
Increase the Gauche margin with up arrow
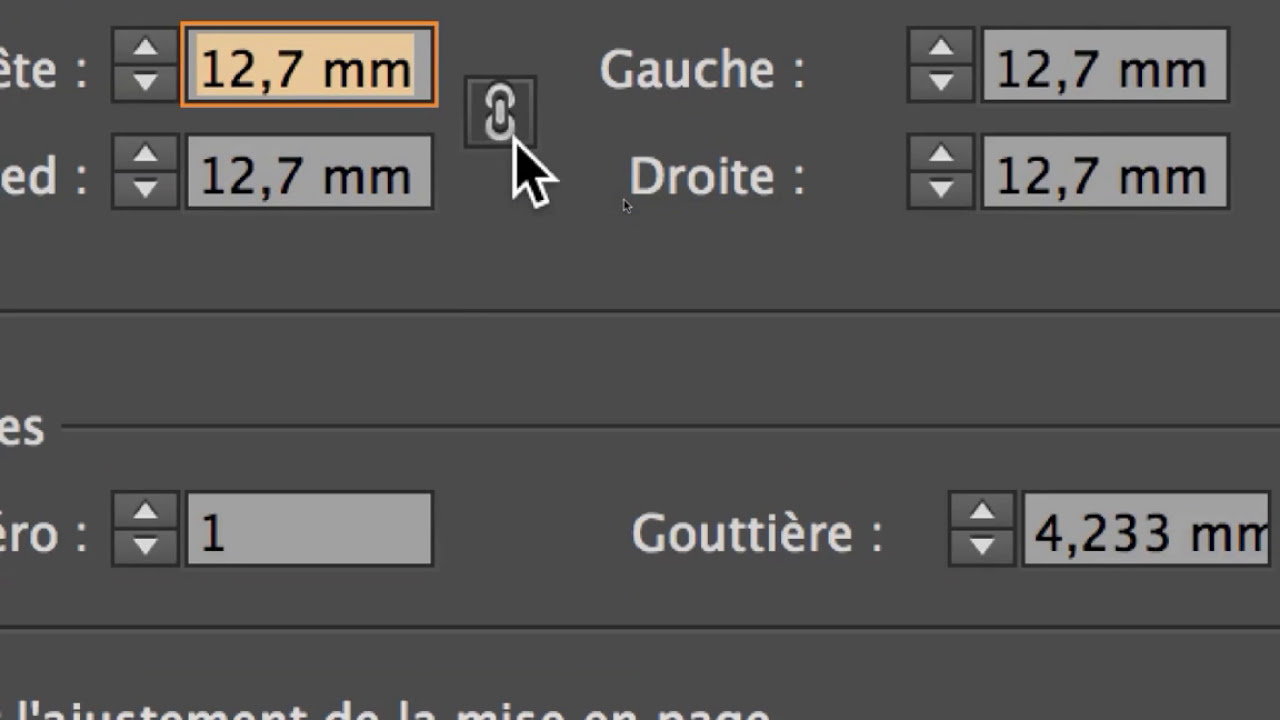940,48
